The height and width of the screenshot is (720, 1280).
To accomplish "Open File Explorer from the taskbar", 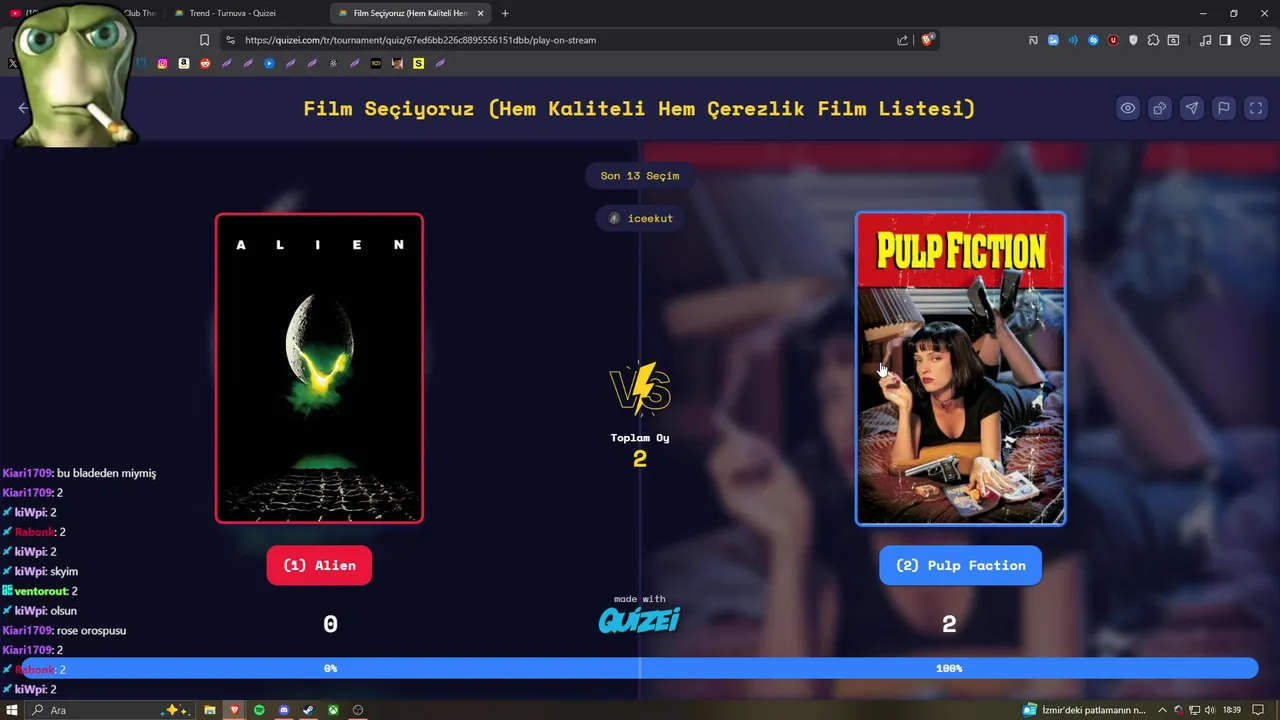I will [x=210, y=710].
